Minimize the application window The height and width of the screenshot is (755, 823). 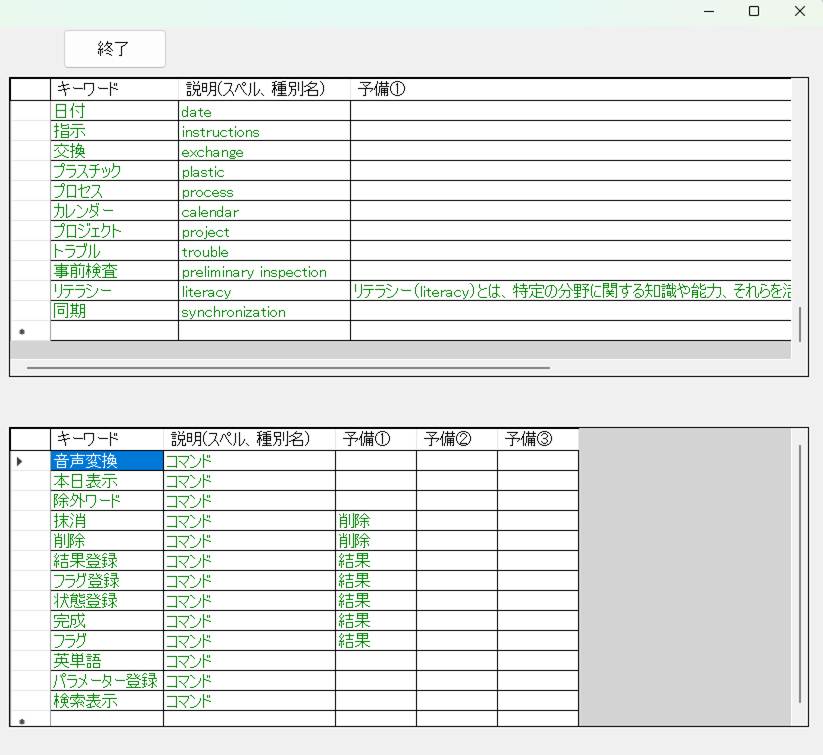pos(709,11)
